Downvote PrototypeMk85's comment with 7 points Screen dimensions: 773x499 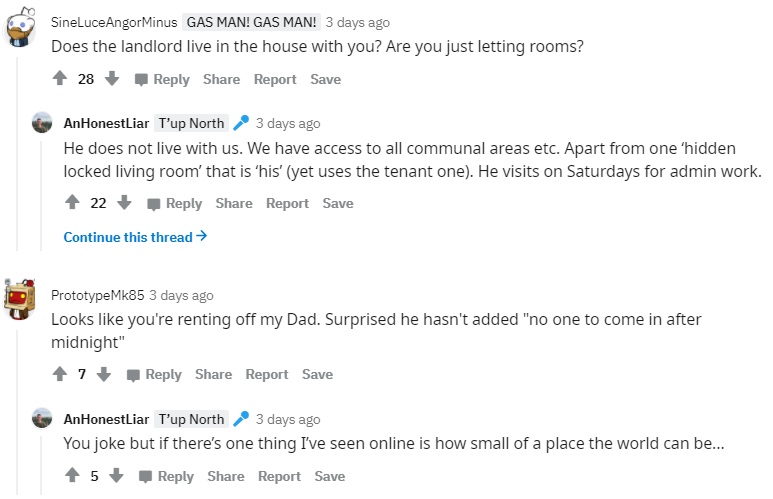[104, 375]
